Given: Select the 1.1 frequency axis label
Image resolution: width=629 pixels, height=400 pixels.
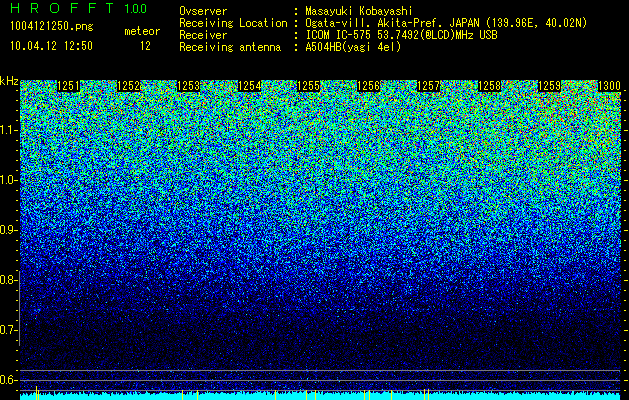Looking at the screenshot, I should tap(8, 130).
